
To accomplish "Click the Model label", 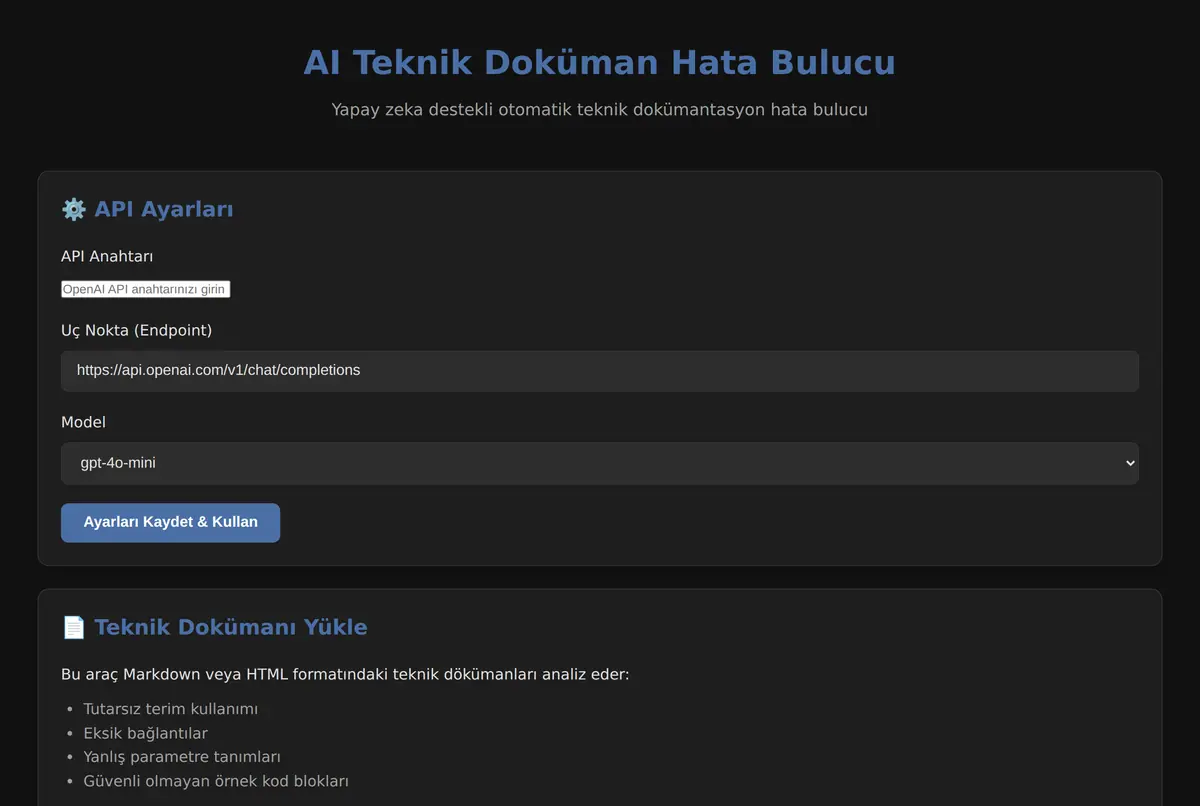I will point(83,422).
